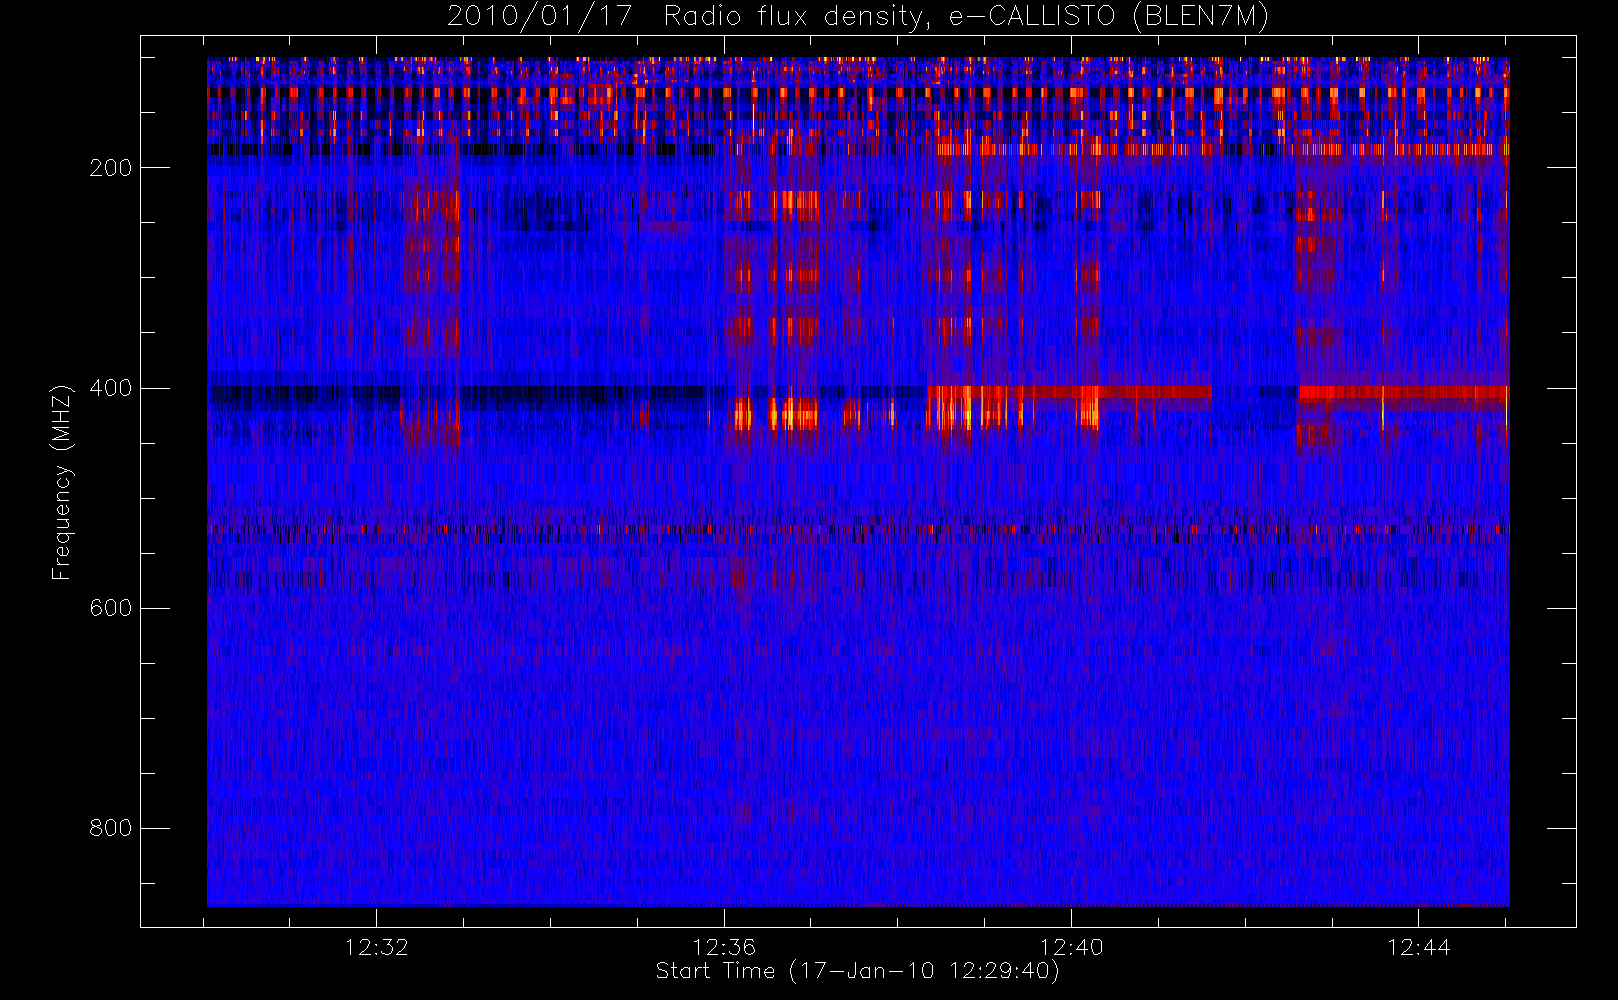Click the 12:32 time tick label

click(377, 947)
